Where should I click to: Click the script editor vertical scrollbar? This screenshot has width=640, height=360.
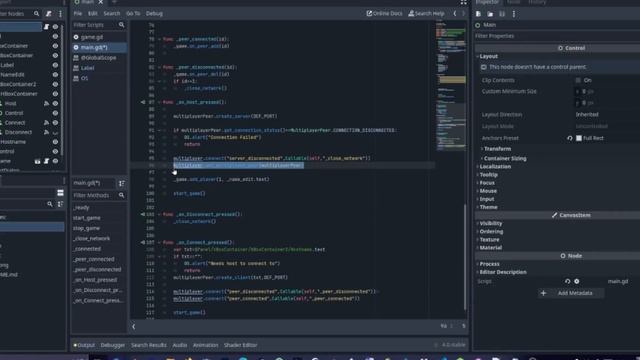465,257
